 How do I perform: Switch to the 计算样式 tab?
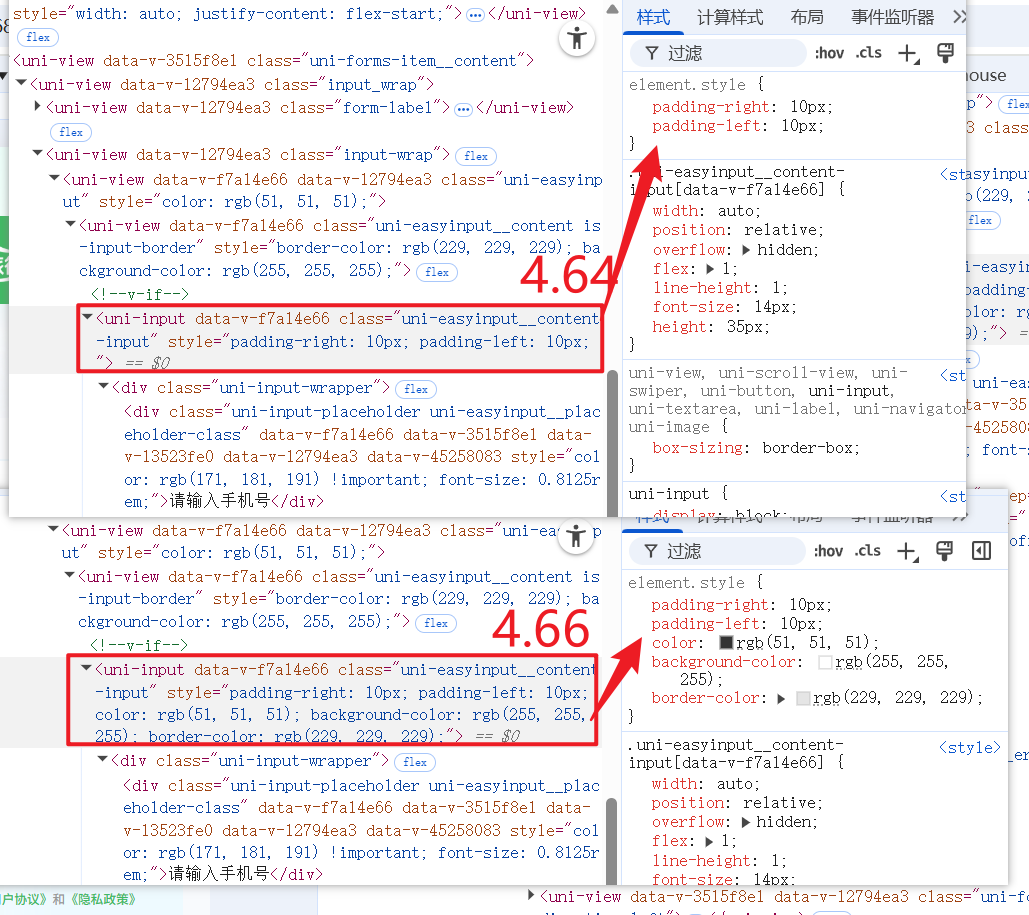729,17
